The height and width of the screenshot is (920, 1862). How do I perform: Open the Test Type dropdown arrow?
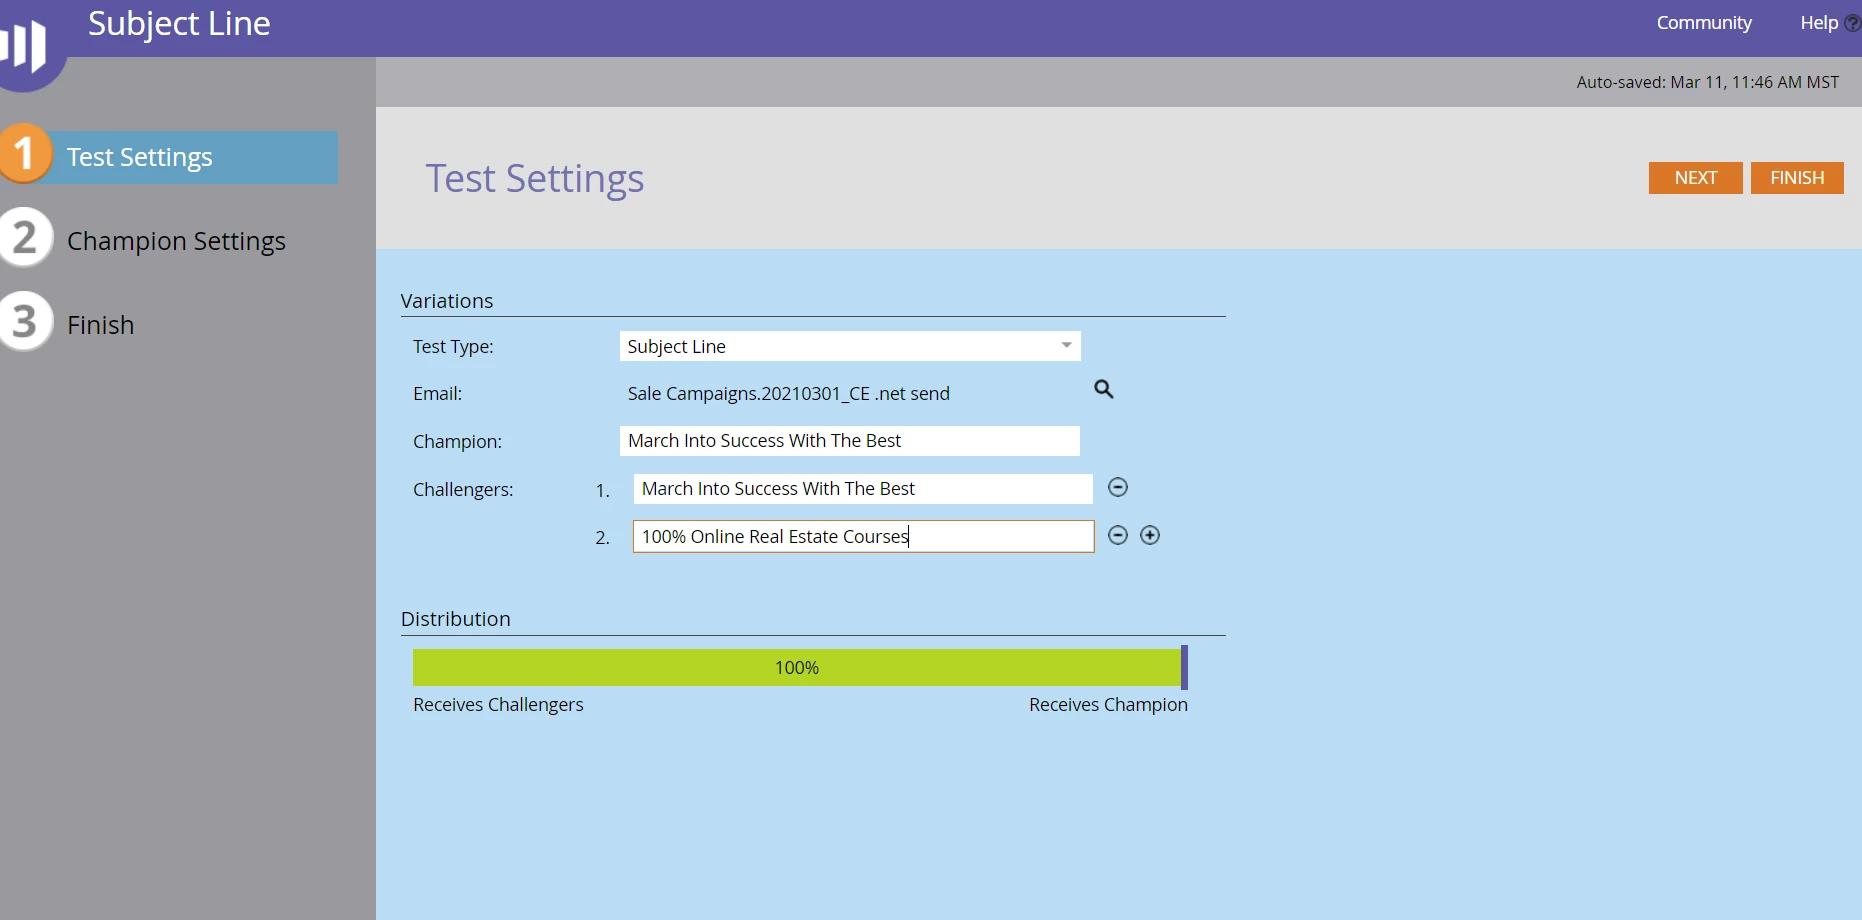1067,346
